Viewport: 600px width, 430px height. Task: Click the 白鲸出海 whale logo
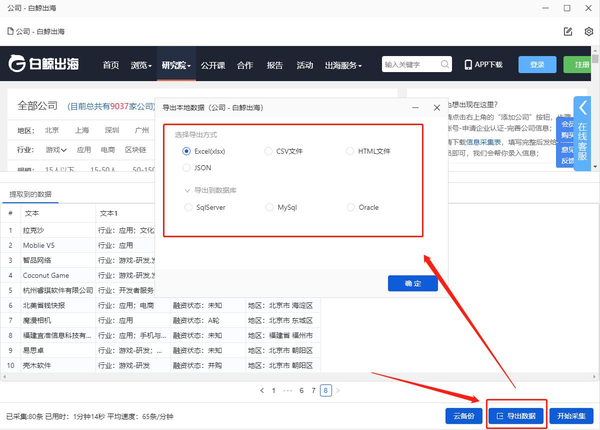[44, 64]
